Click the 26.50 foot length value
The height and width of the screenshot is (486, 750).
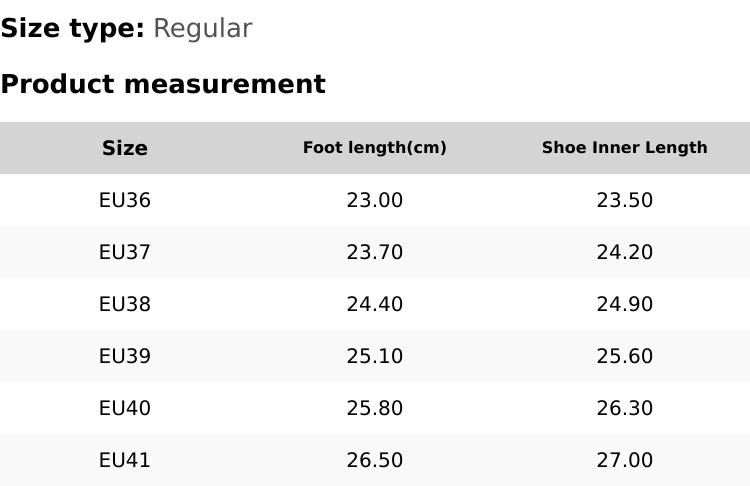pos(375,460)
